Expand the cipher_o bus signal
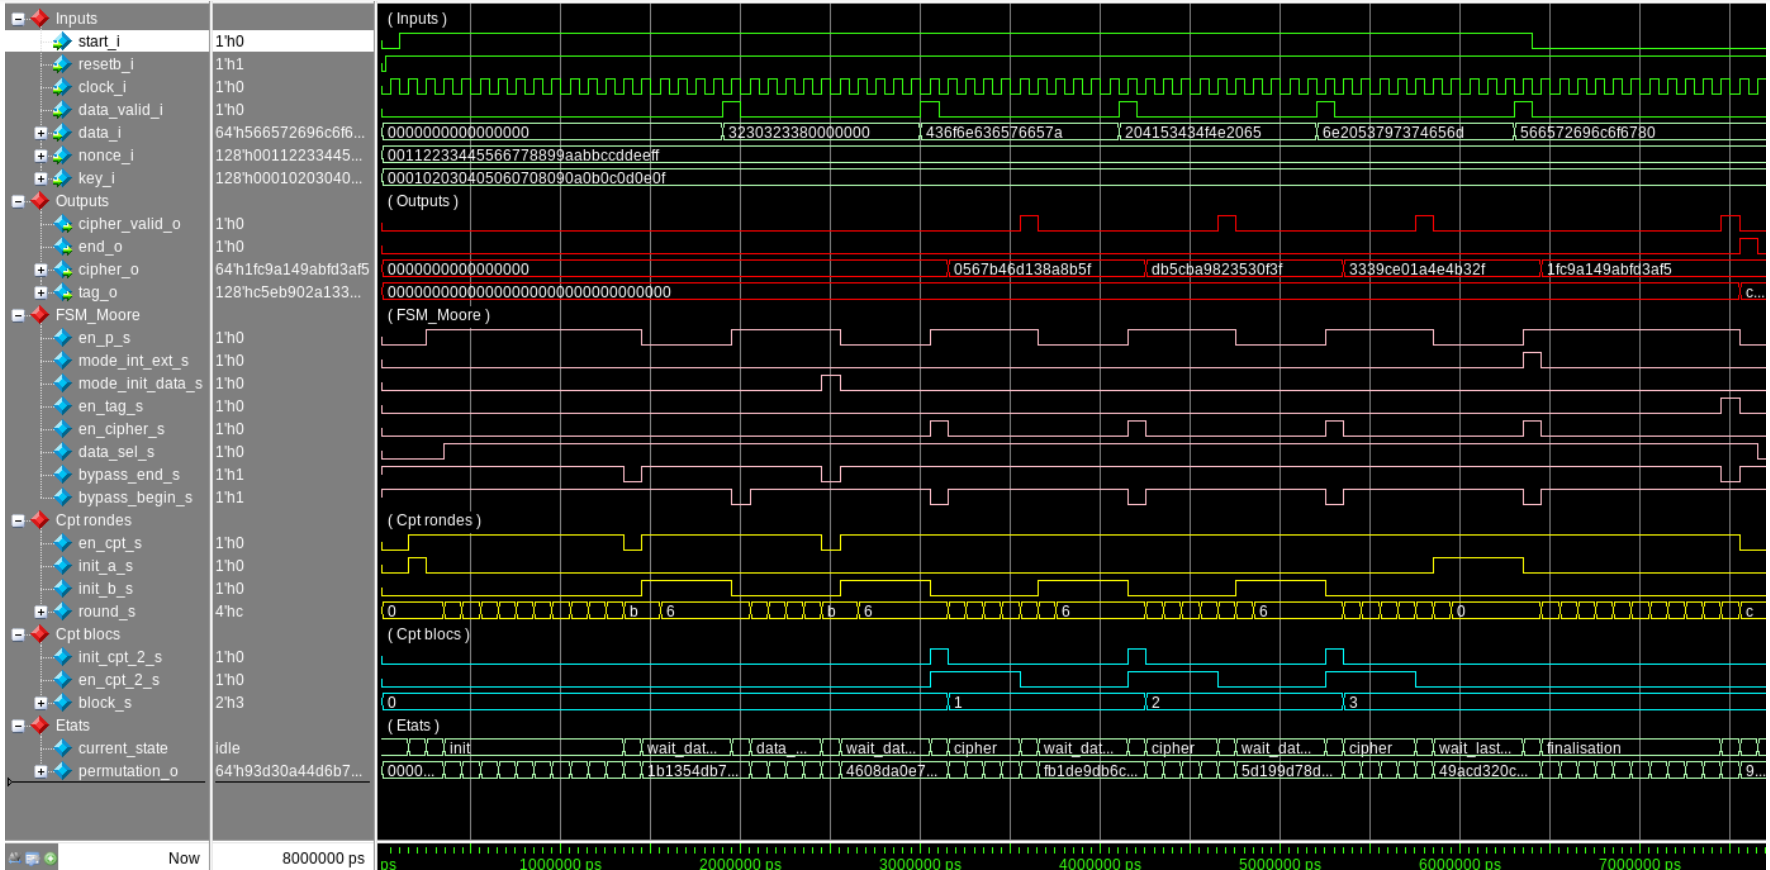This screenshot has height=870, width=1770. [x=40, y=270]
